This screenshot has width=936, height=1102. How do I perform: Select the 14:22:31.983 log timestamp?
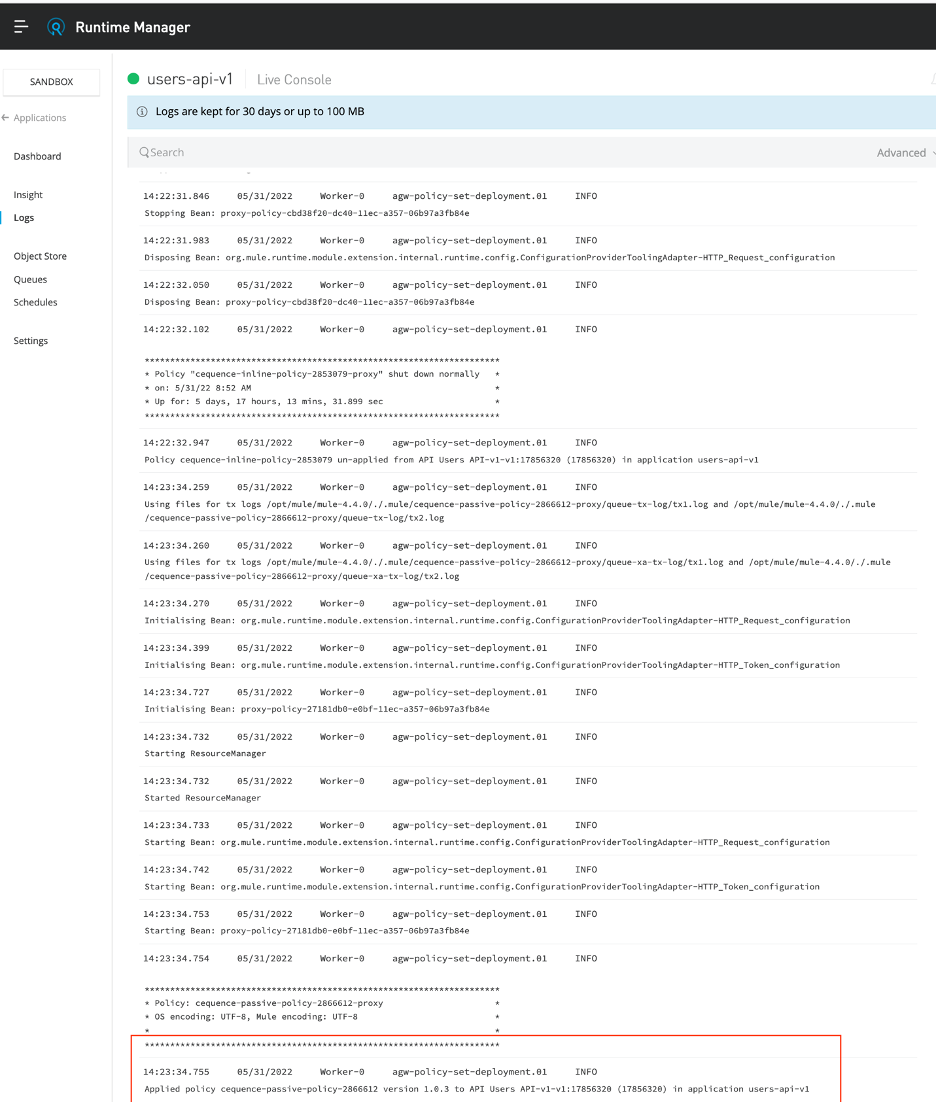tap(176, 240)
